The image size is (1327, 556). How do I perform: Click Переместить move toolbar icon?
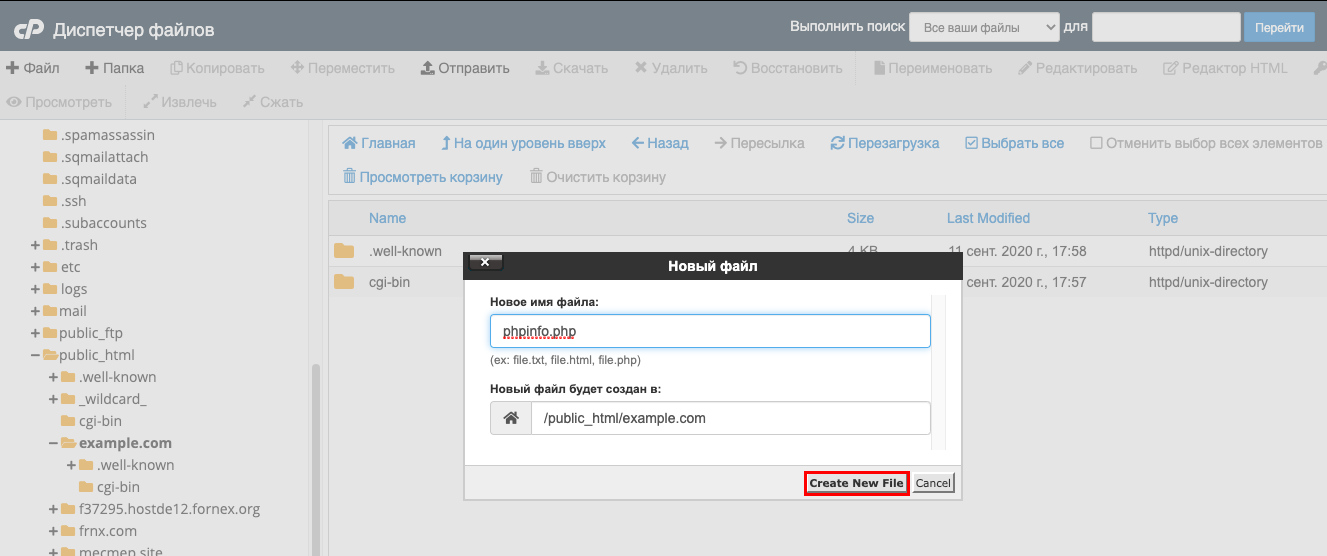(x=342, y=68)
